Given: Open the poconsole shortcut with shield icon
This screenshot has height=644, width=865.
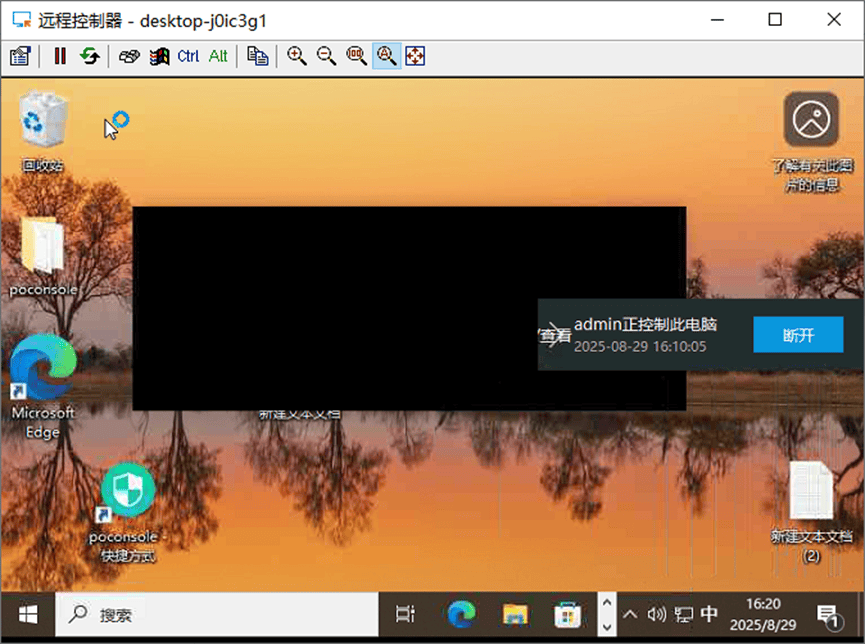Looking at the screenshot, I should [128, 490].
